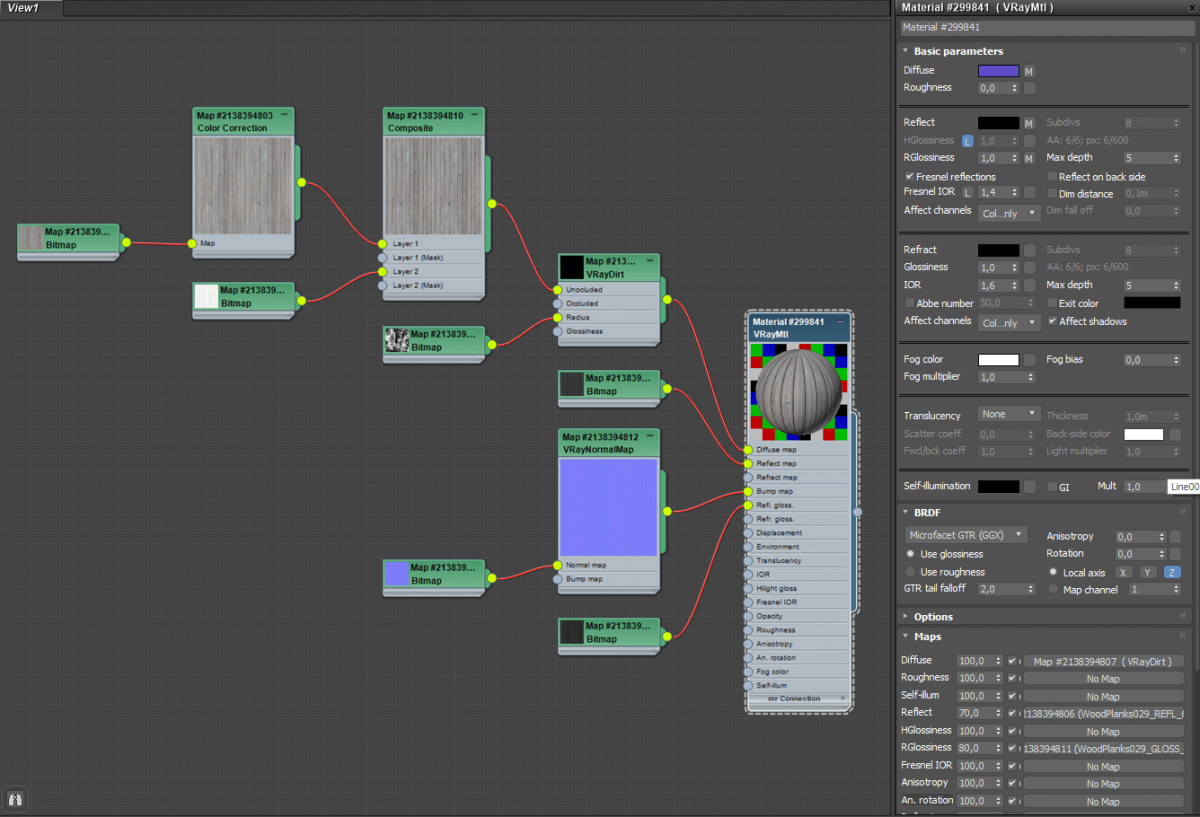
Task: Click the VRayMtl sphere preview thumbnail
Action: tap(799, 392)
